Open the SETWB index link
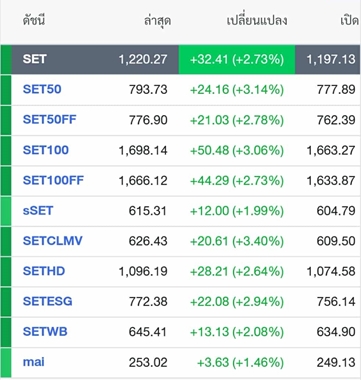Screen dimensions: 361x380 click(x=45, y=332)
